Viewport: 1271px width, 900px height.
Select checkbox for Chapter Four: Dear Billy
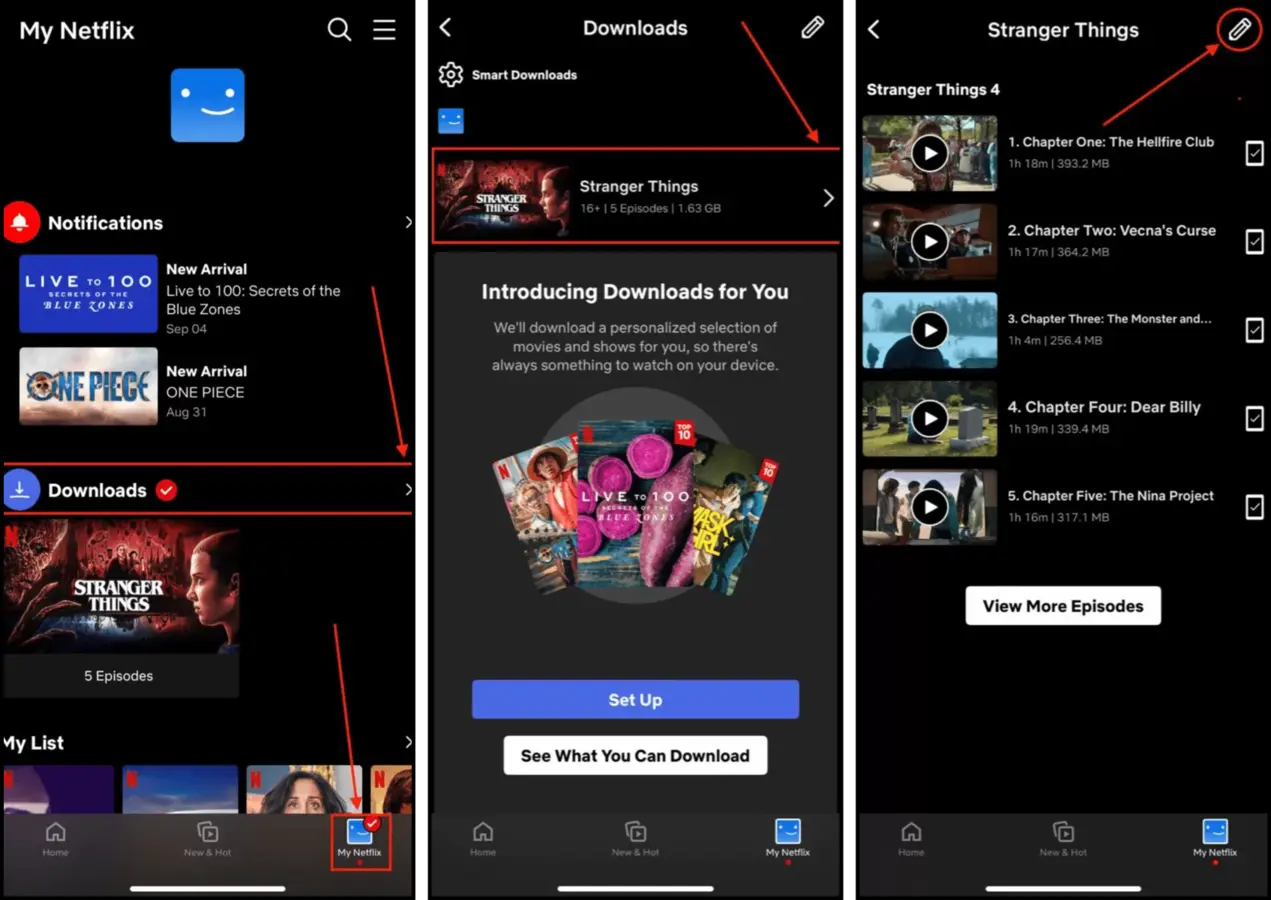(x=1254, y=418)
